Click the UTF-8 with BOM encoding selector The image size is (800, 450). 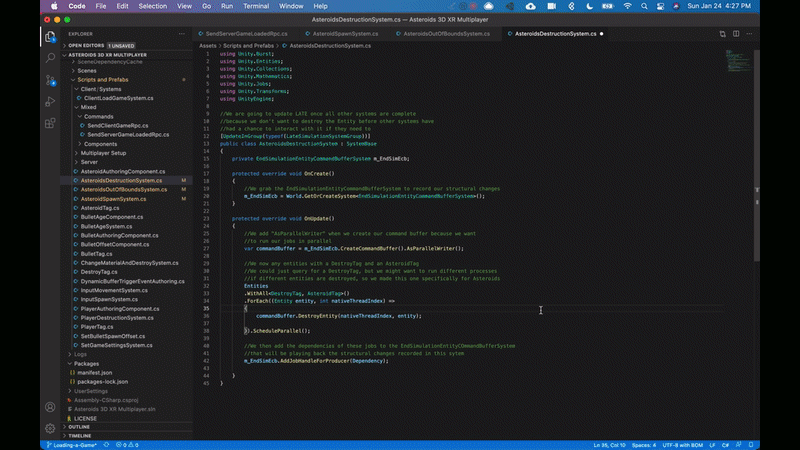[685, 445]
